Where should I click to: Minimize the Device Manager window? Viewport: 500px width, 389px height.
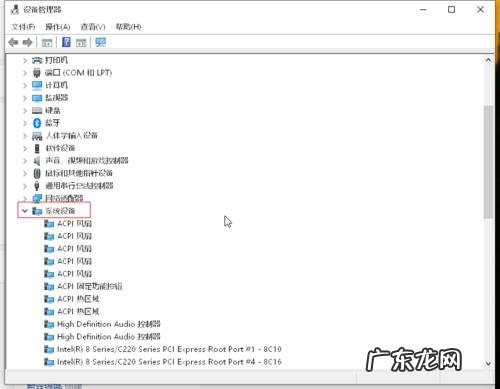click(x=423, y=10)
